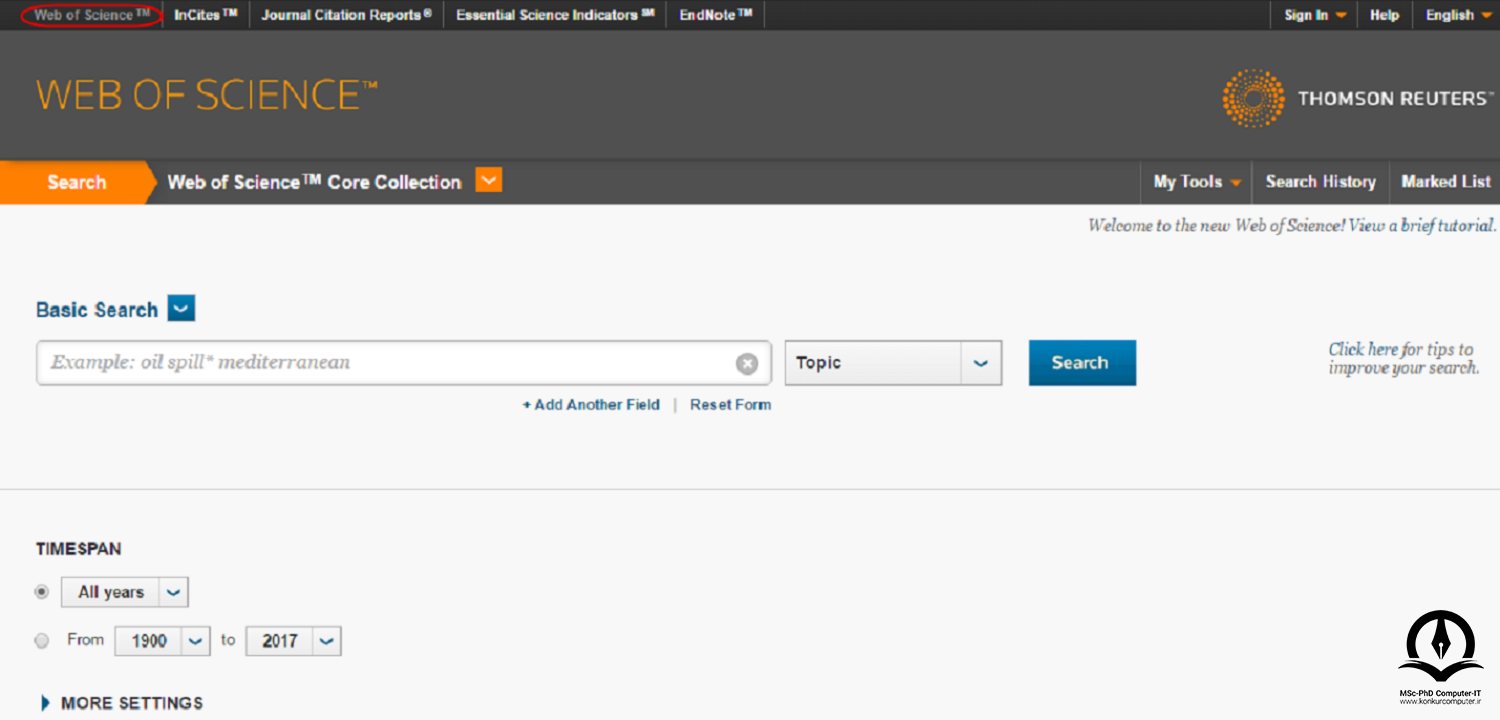Click the TIMESPAN heading
Image resolution: width=1500 pixels, height=720 pixels.
(x=79, y=549)
